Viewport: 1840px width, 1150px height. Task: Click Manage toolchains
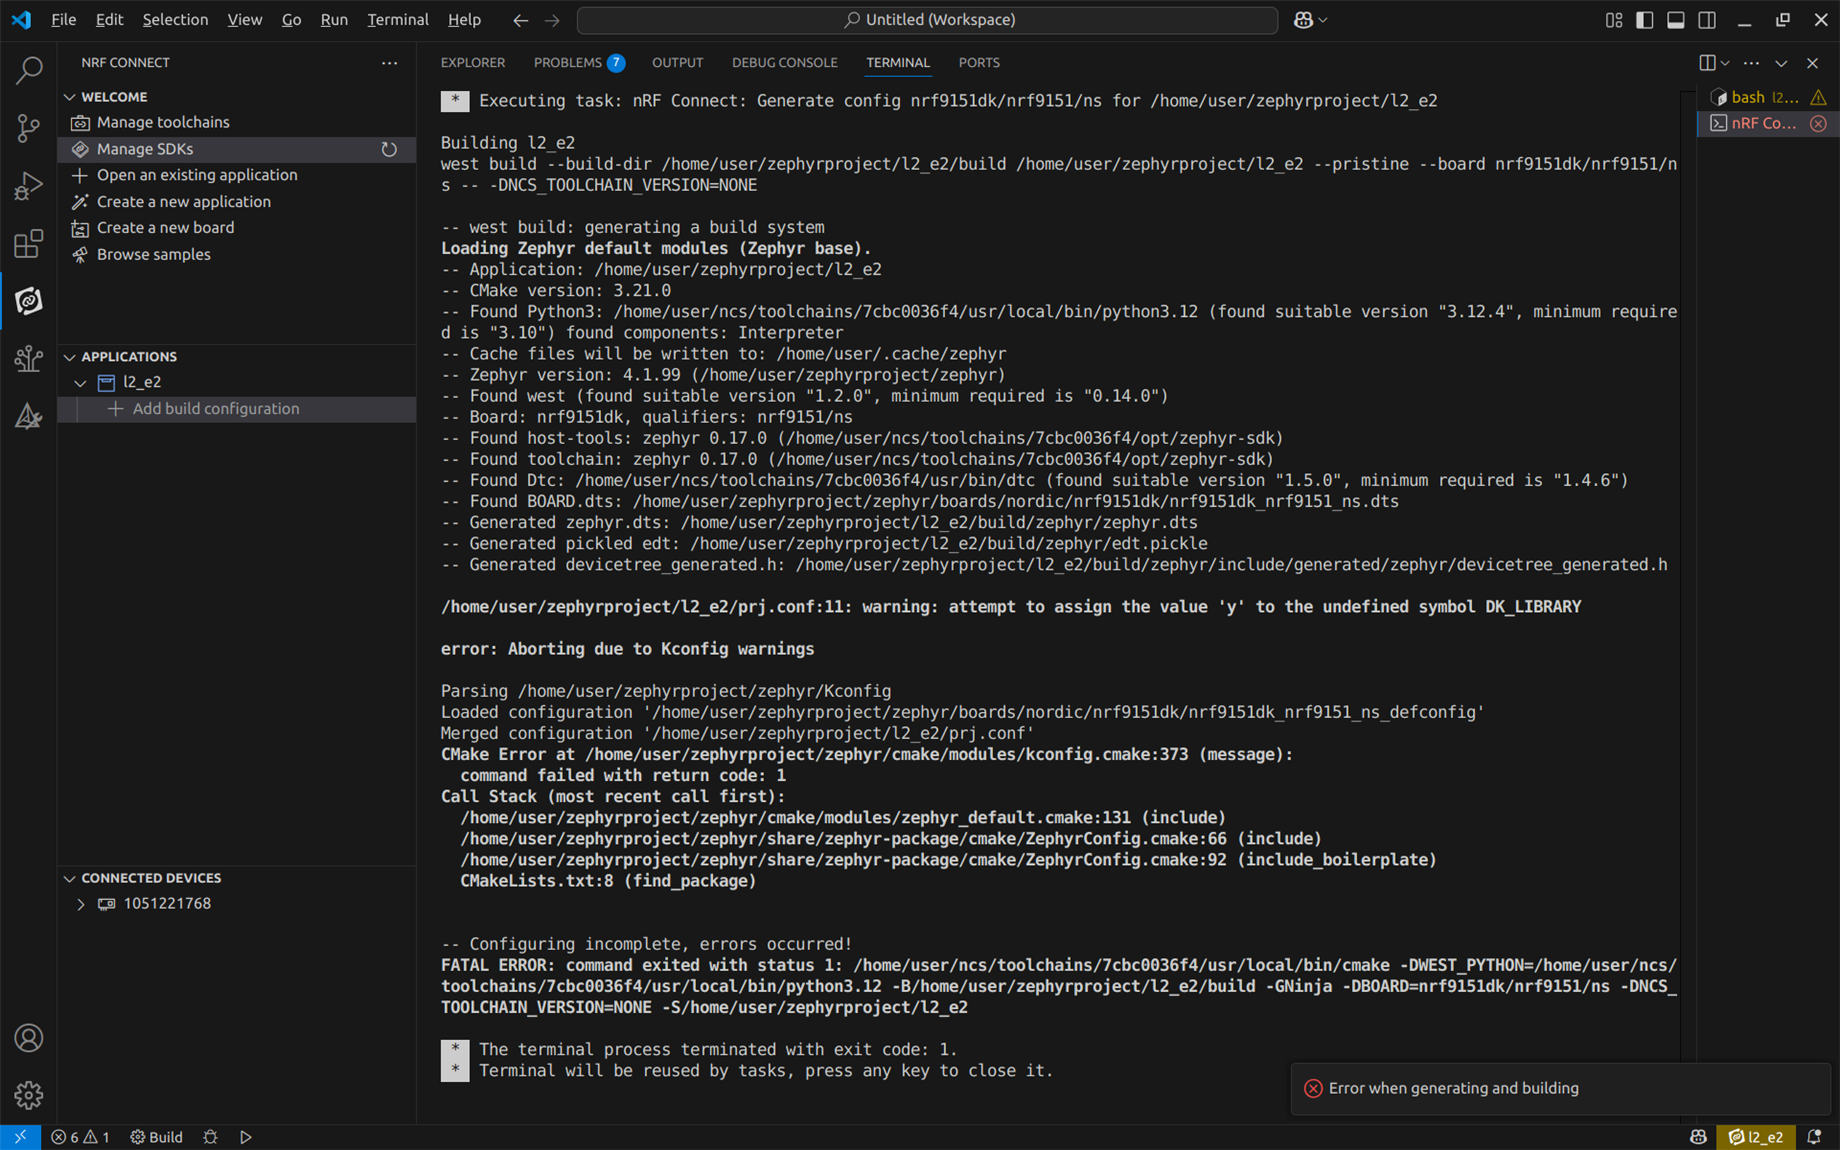click(x=163, y=122)
